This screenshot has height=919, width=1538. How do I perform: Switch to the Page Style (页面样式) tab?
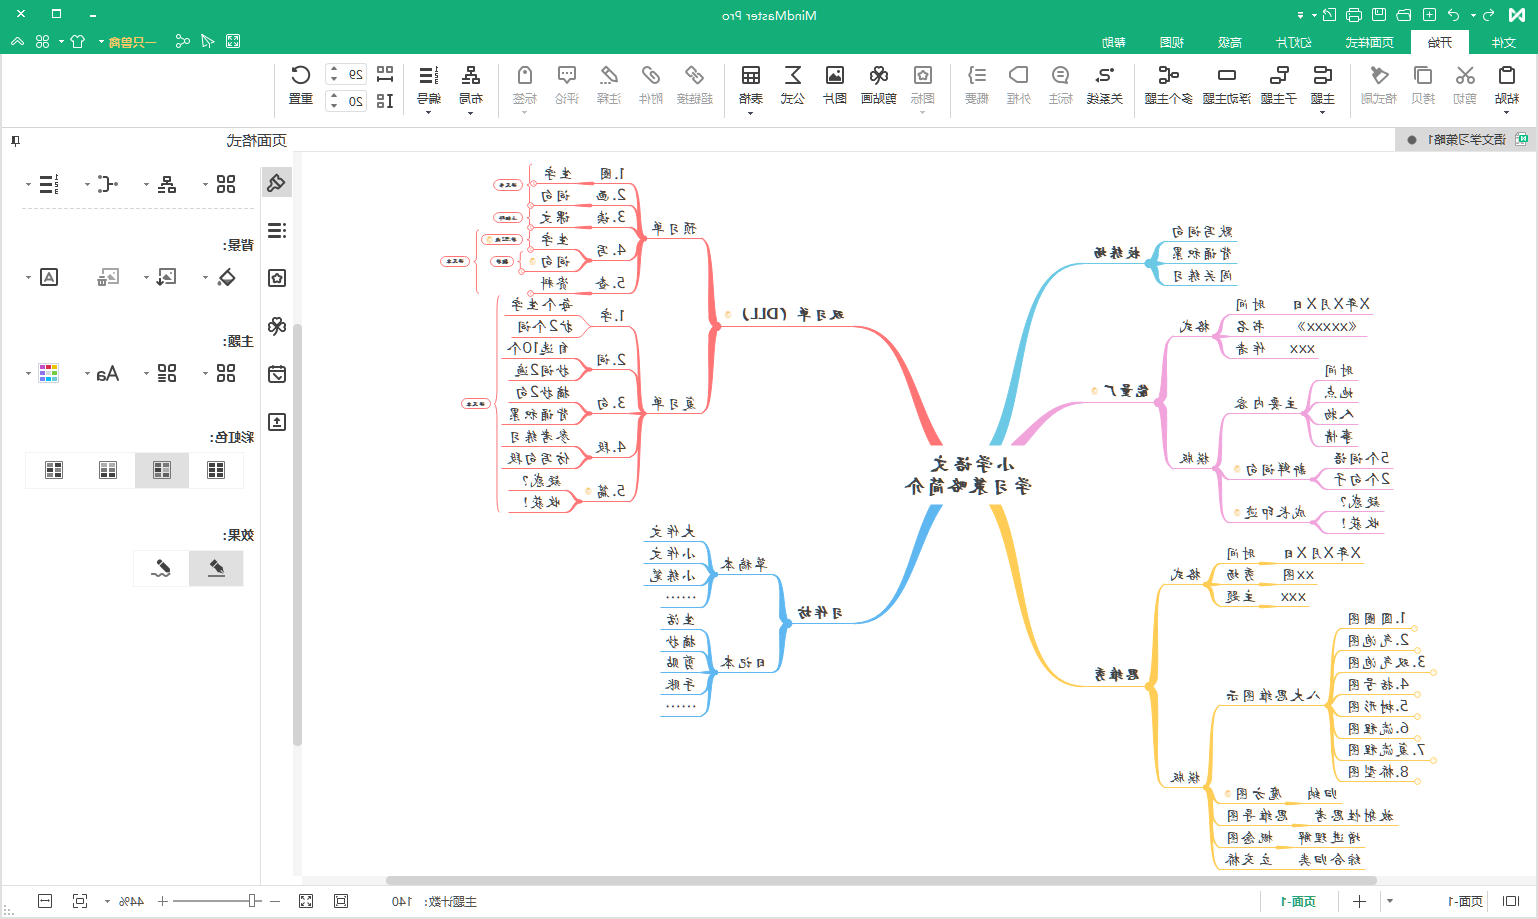click(x=1369, y=42)
